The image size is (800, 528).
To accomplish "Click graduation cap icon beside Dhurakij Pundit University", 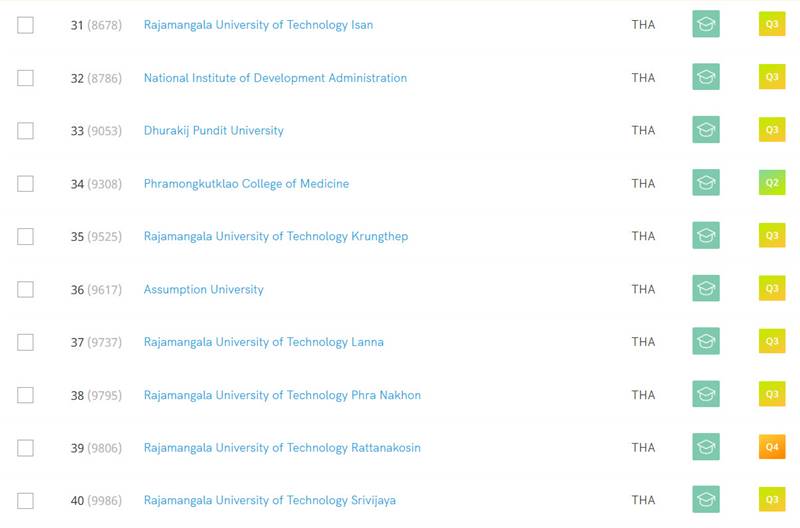I will click(706, 130).
